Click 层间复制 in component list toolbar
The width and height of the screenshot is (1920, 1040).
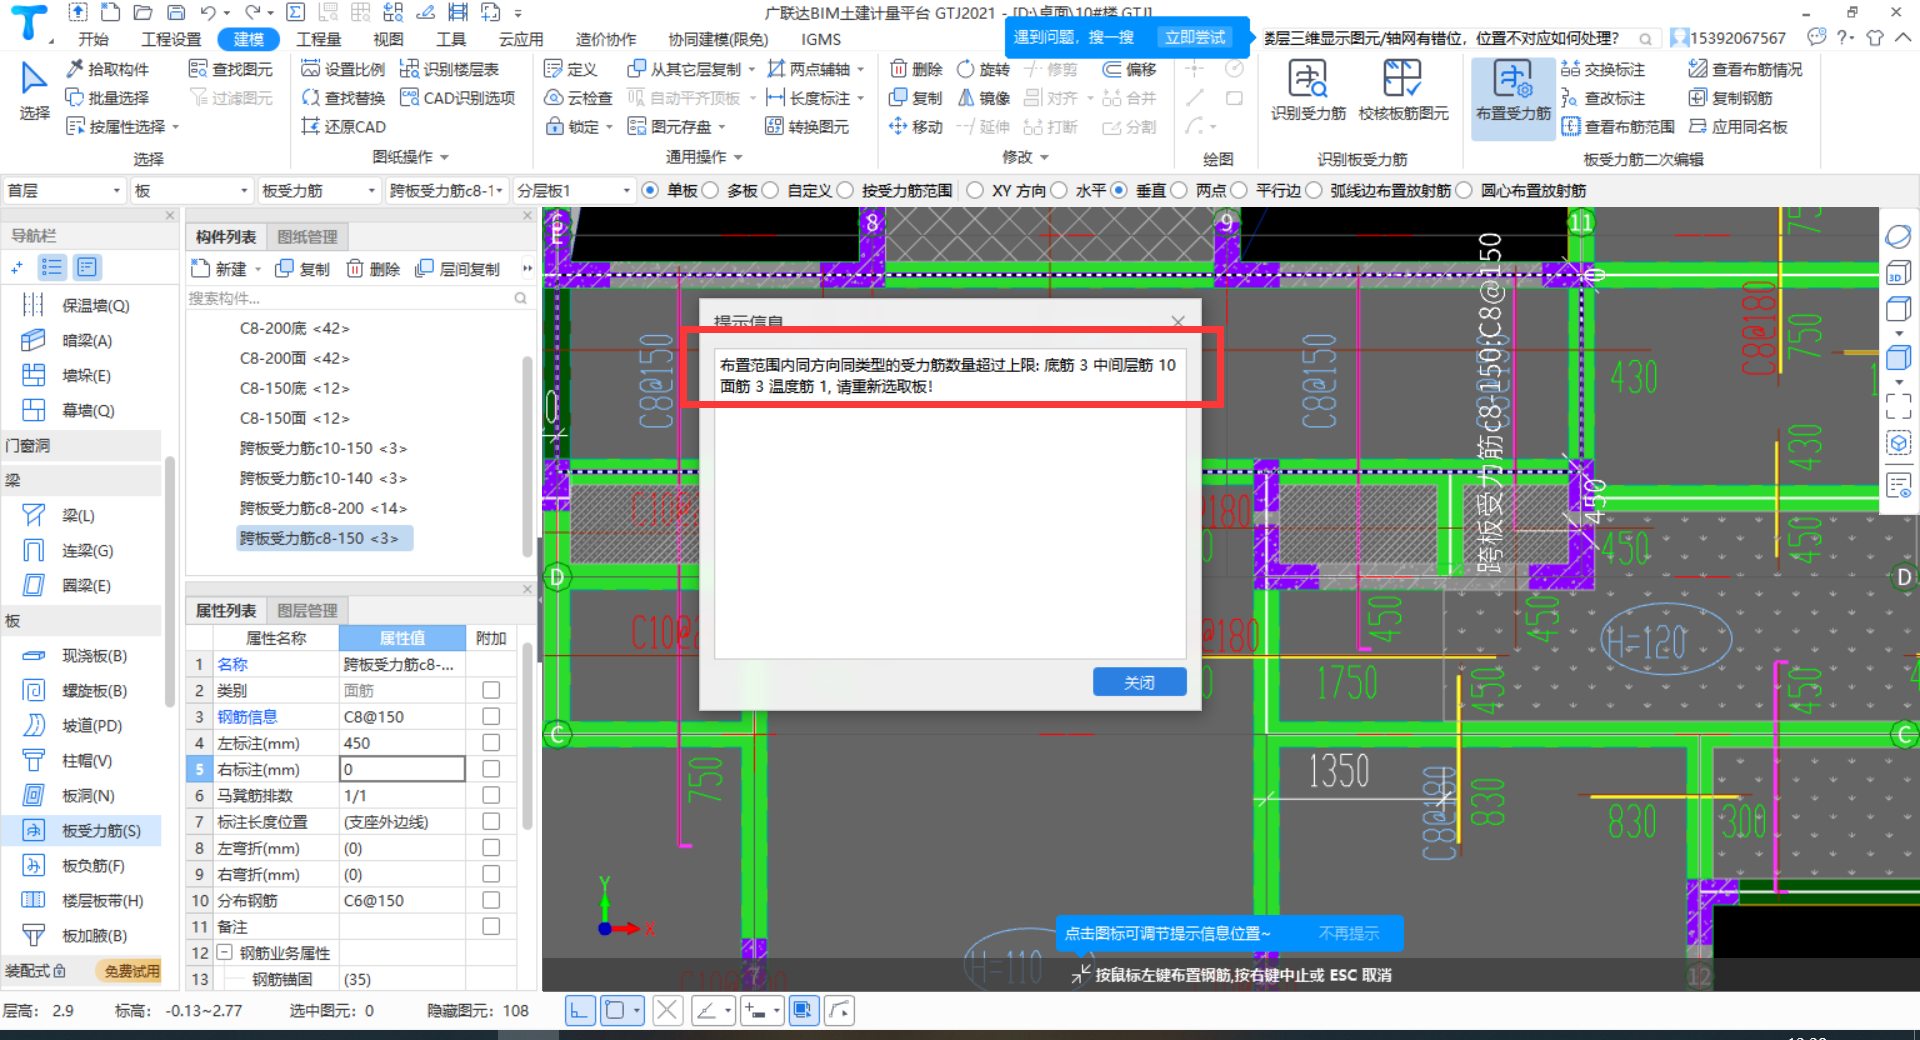coord(458,269)
